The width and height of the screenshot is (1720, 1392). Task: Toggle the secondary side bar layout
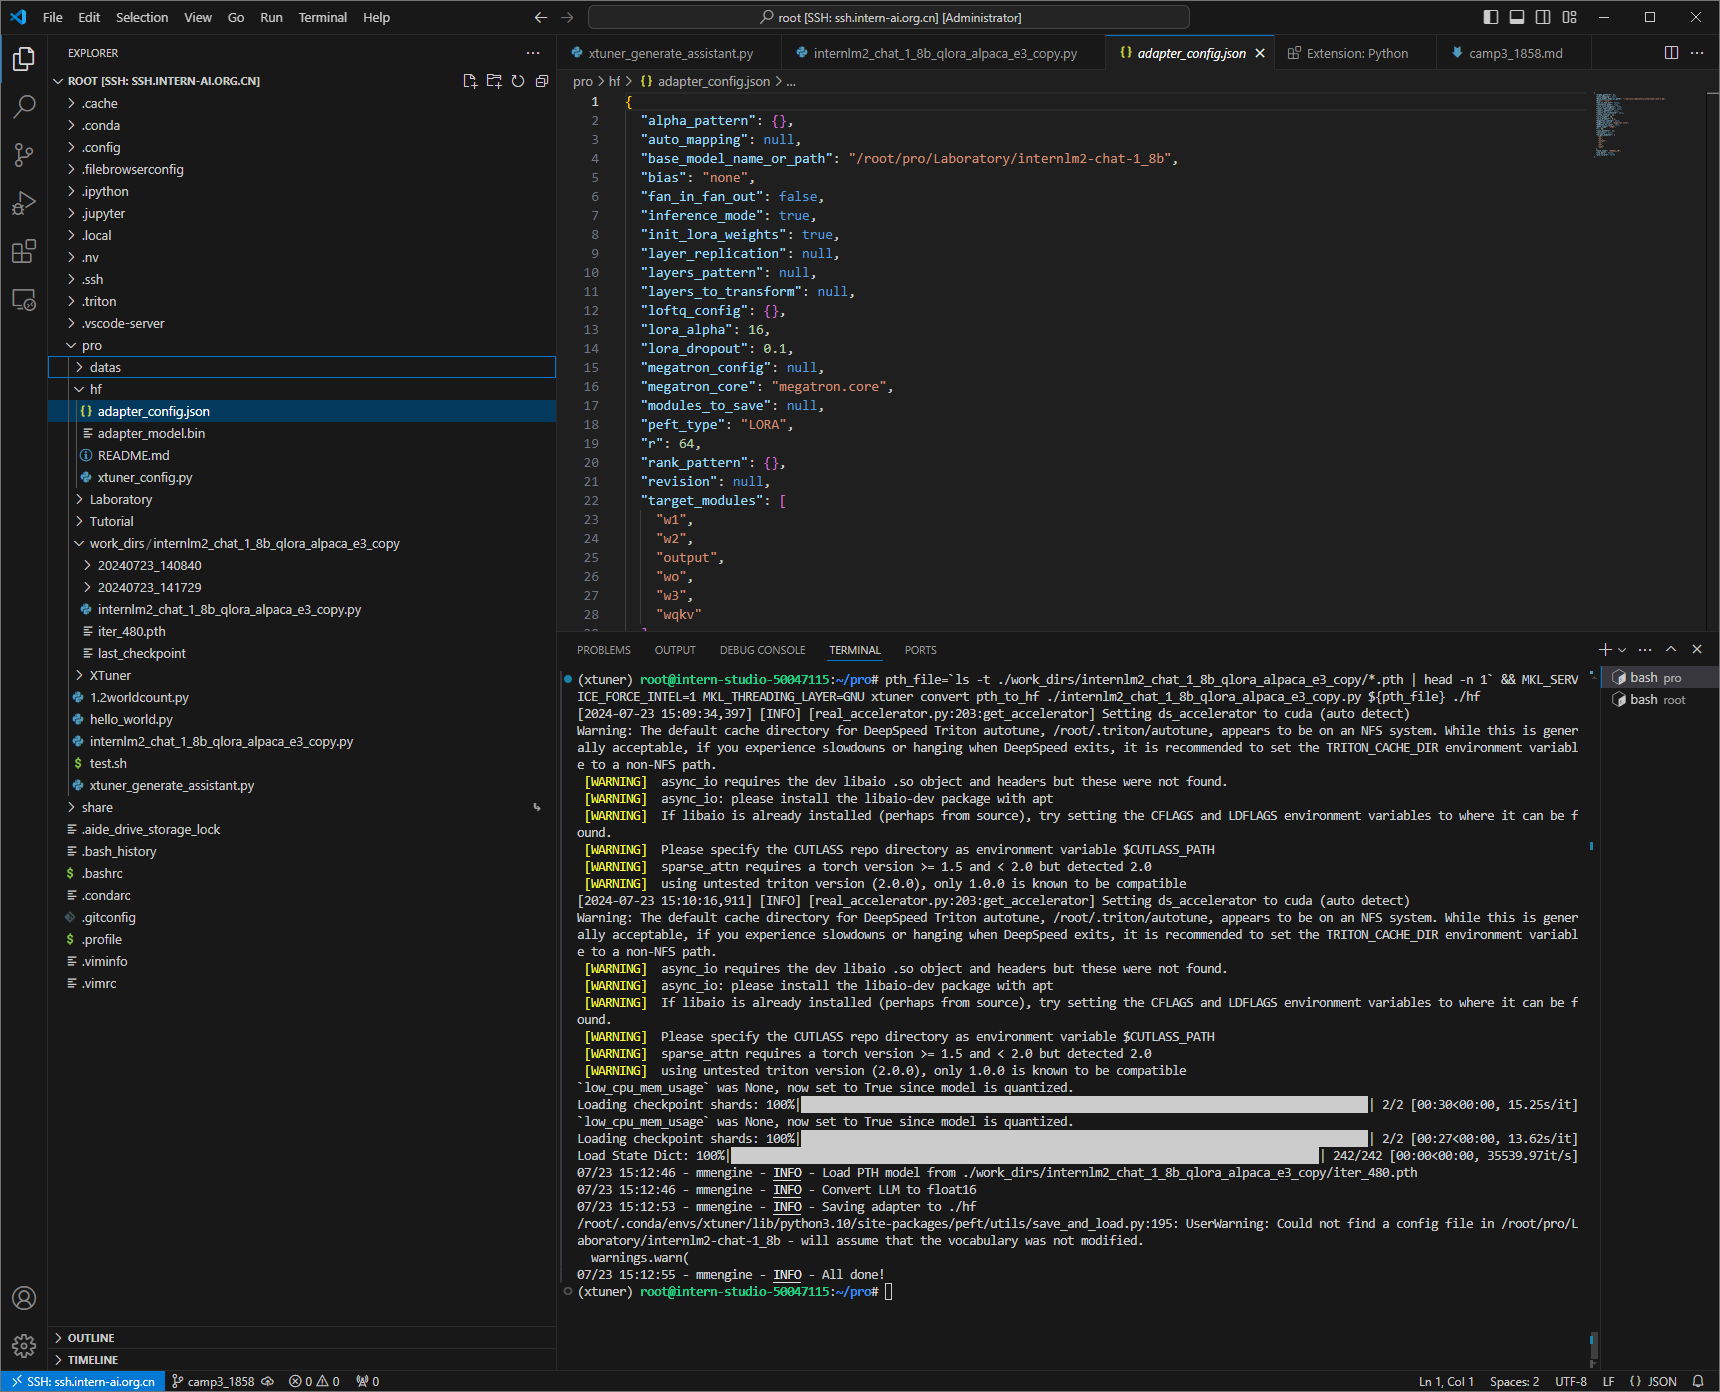[1543, 17]
